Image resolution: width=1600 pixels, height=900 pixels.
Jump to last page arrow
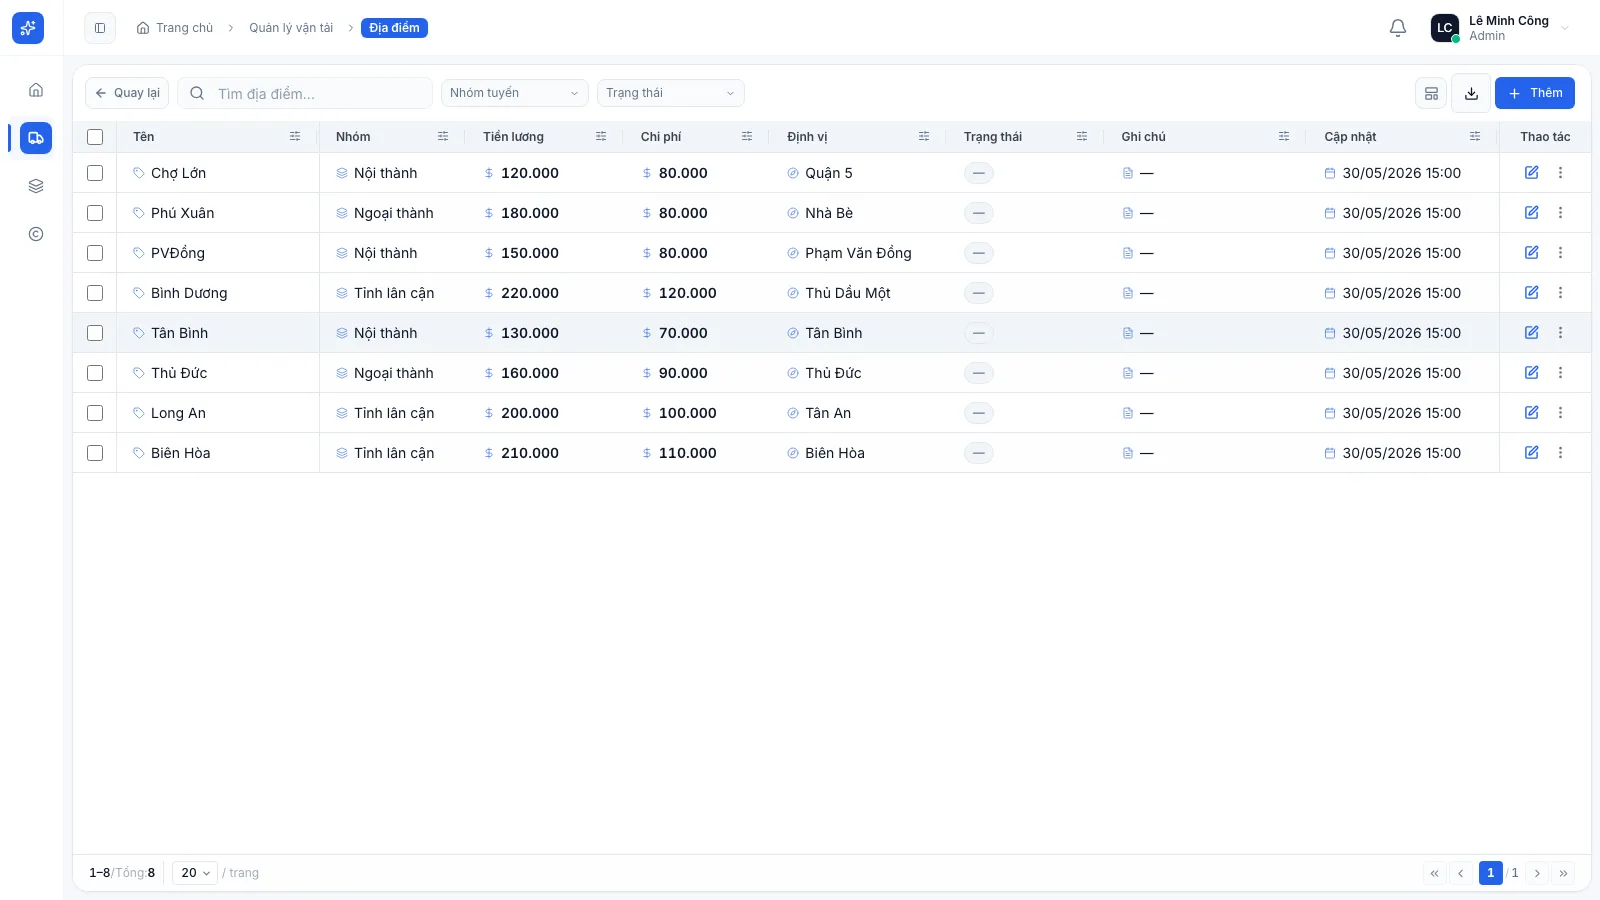tap(1563, 873)
